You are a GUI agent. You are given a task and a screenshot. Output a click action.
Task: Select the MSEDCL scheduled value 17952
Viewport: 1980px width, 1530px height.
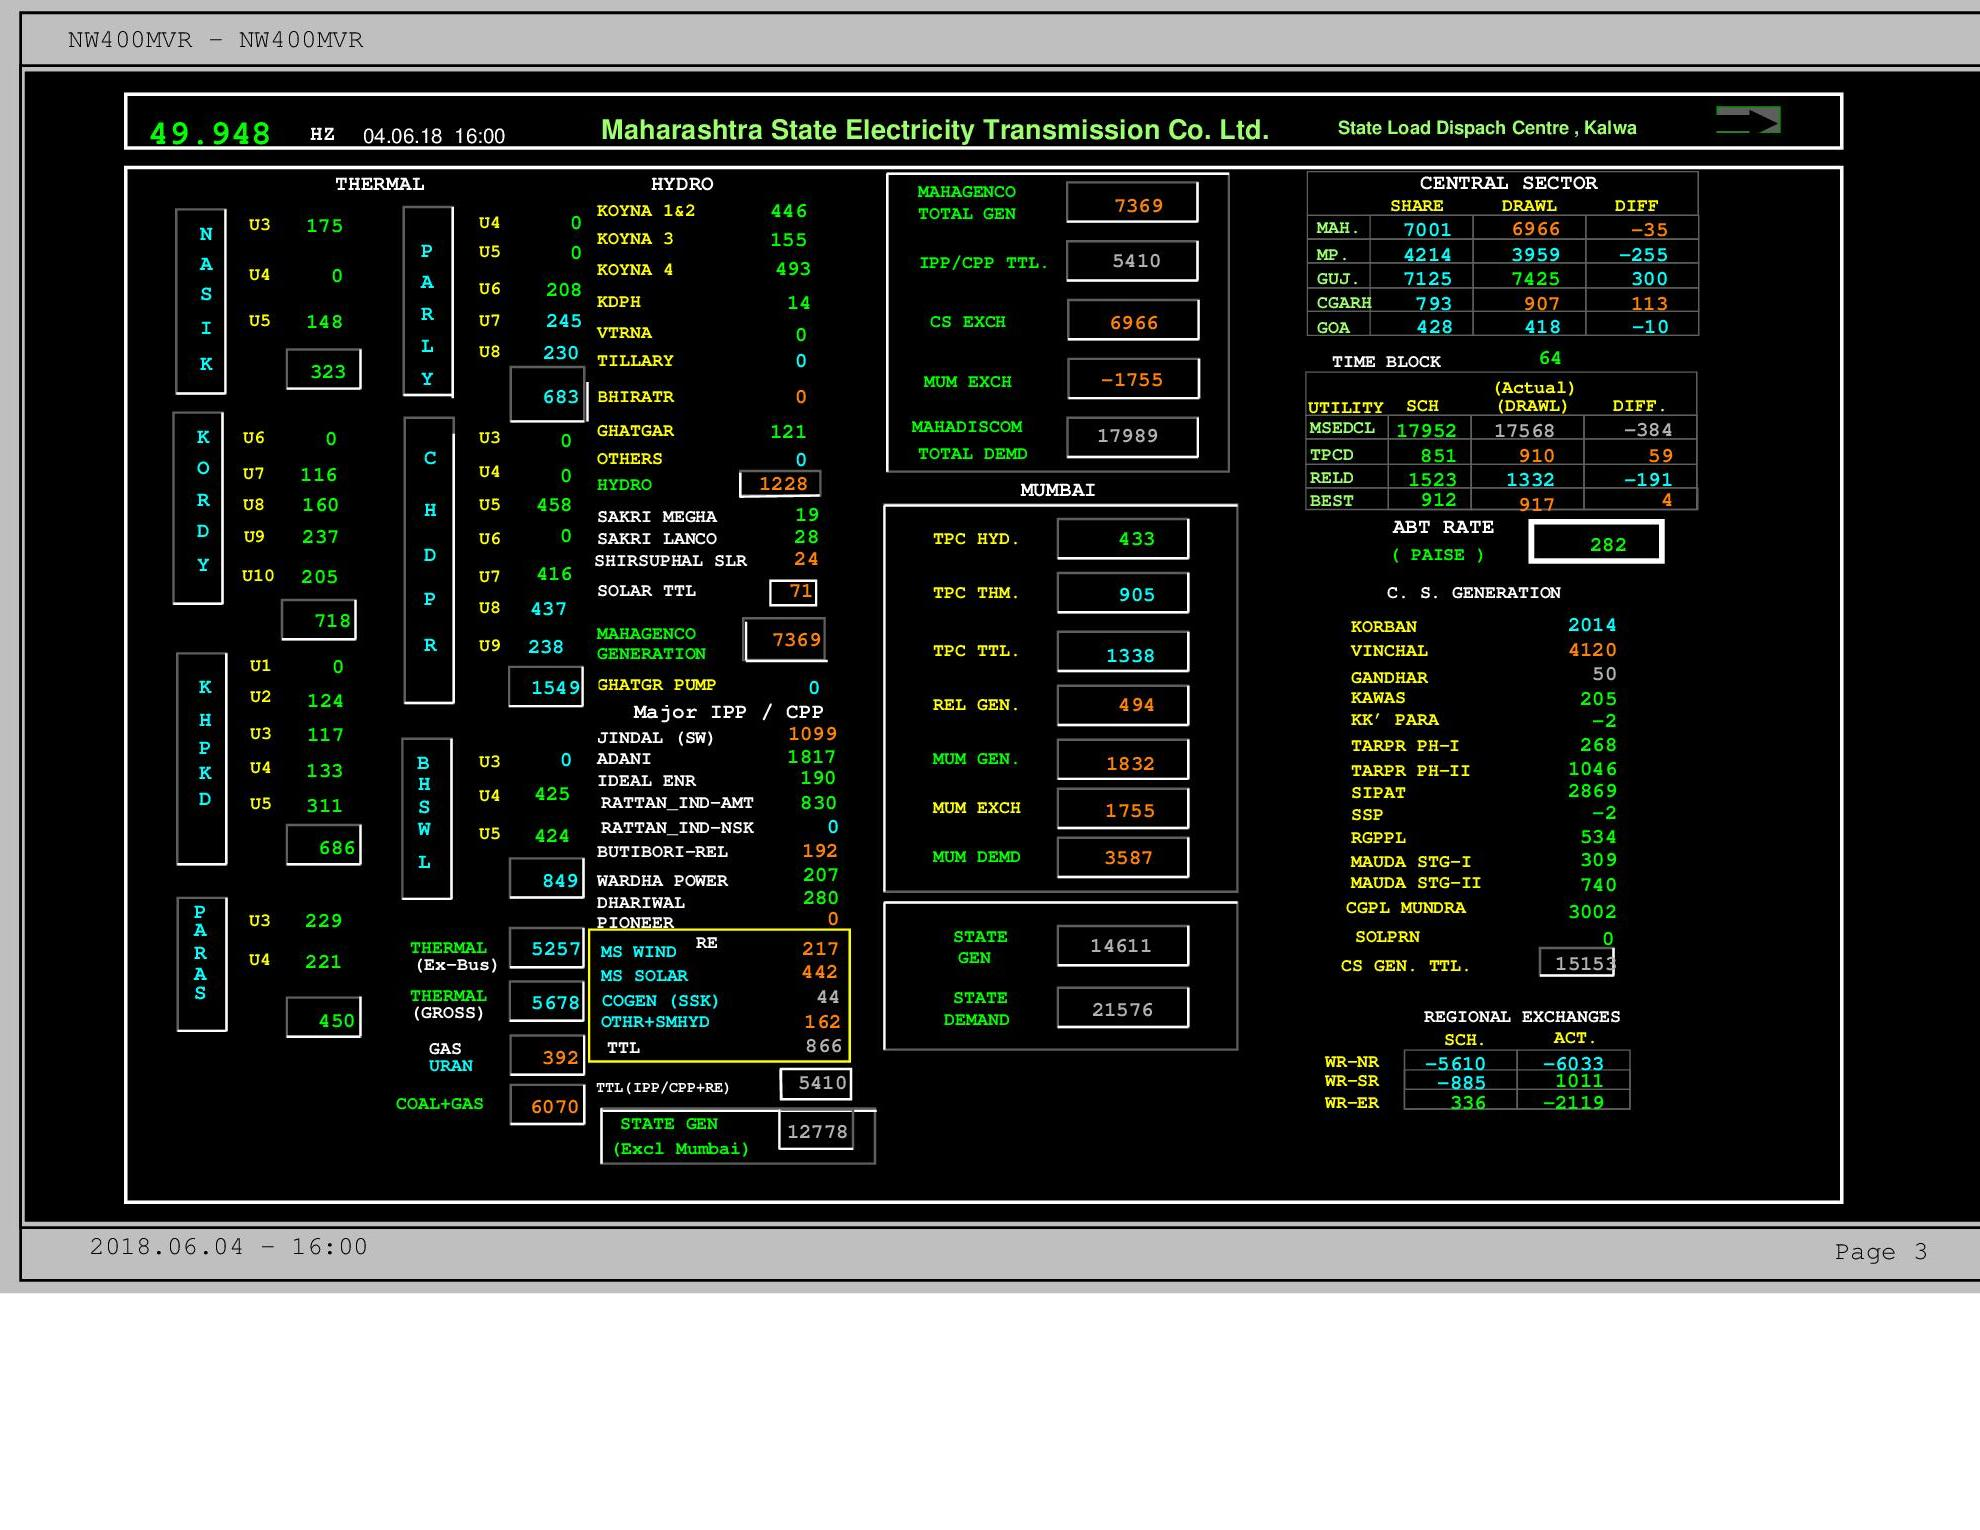1426,431
